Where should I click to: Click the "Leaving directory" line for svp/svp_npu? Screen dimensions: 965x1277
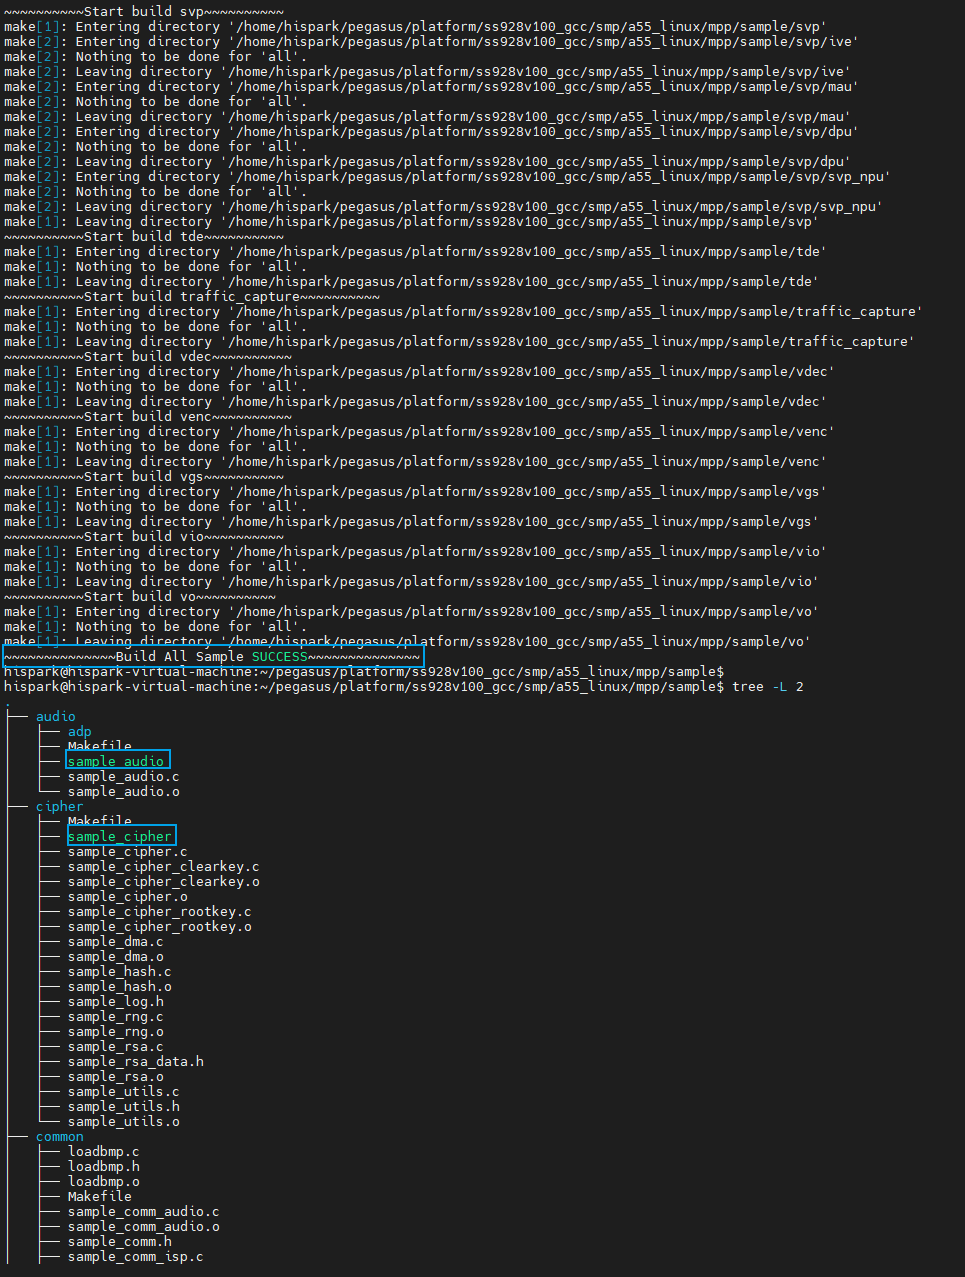tap(443, 206)
